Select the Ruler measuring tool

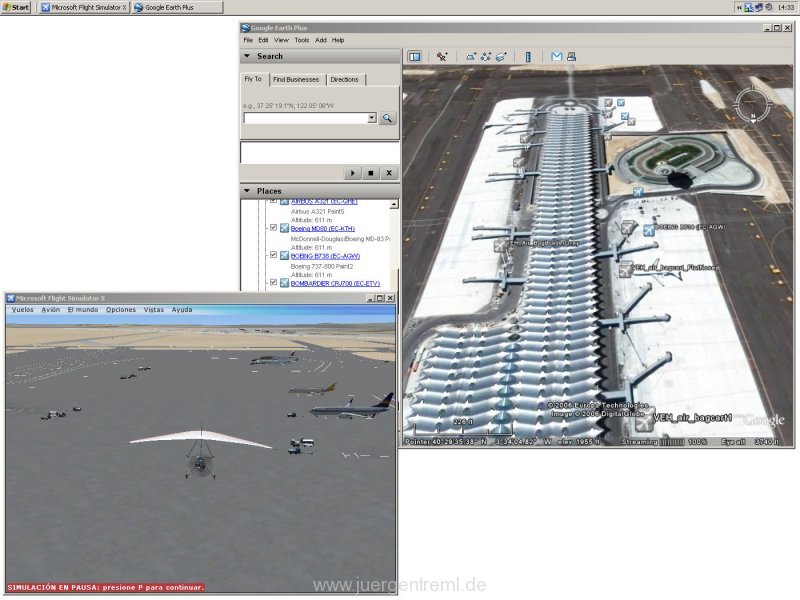click(528, 57)
